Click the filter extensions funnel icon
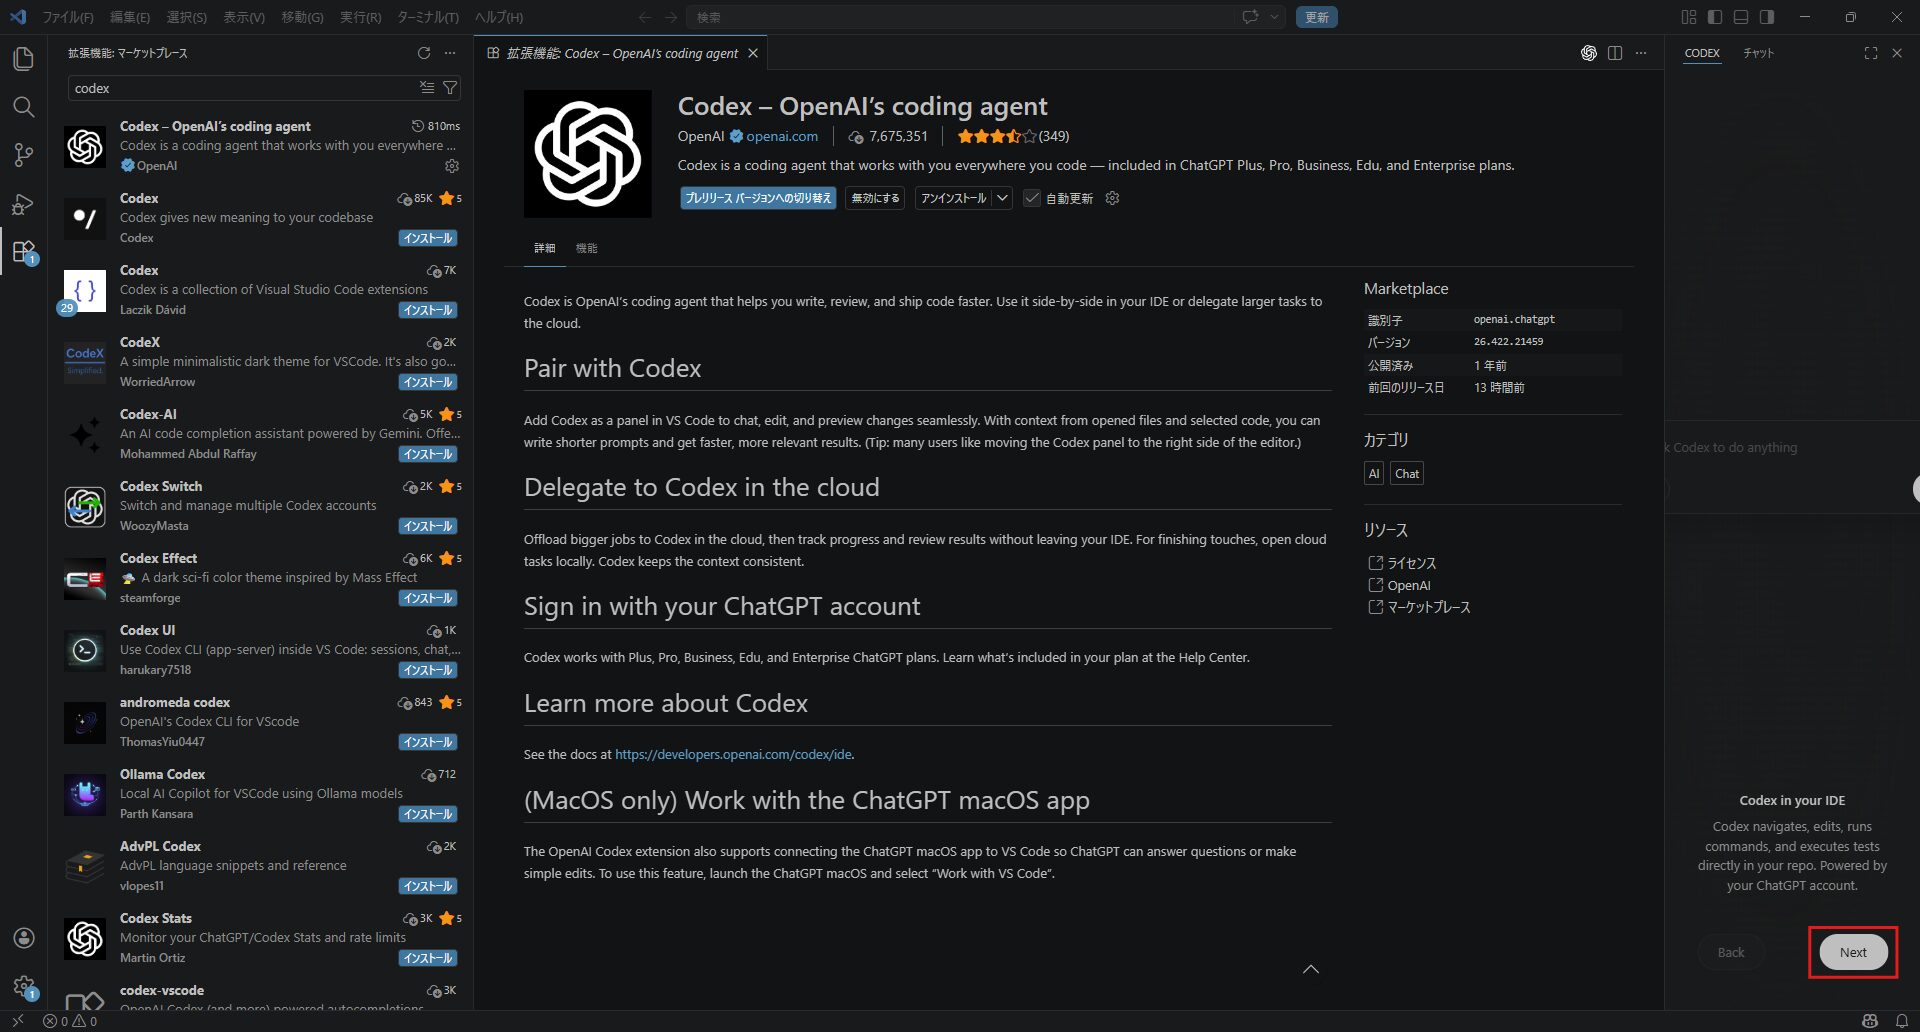Image resolution: width=1920 pixels, height=1032 pixels. pos(451,88)
